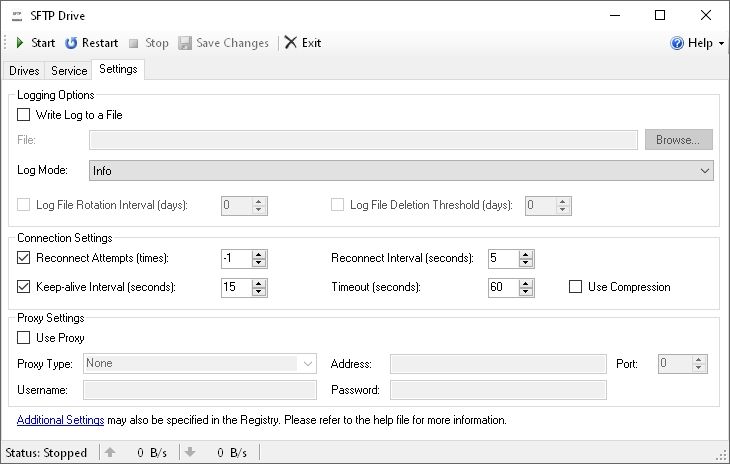Click the proxy Address input field

click(498, 364)
